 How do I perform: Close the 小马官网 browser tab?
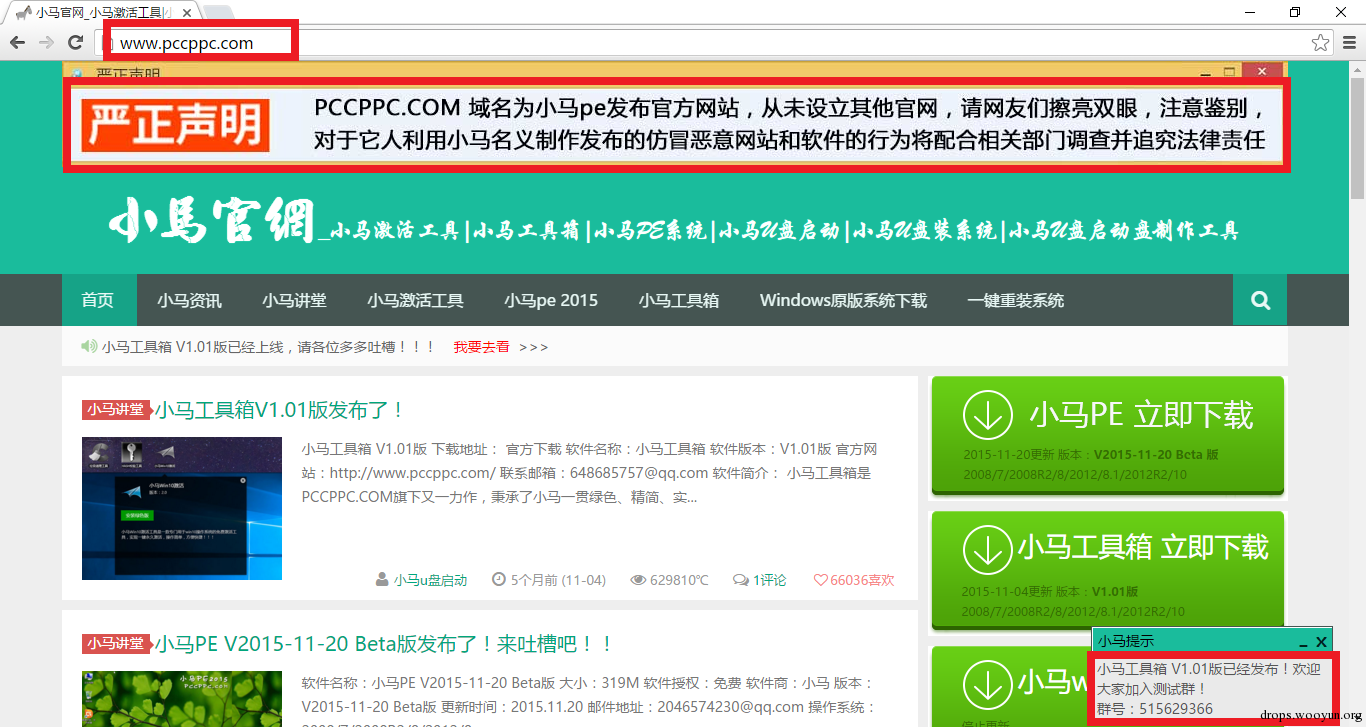186,12
